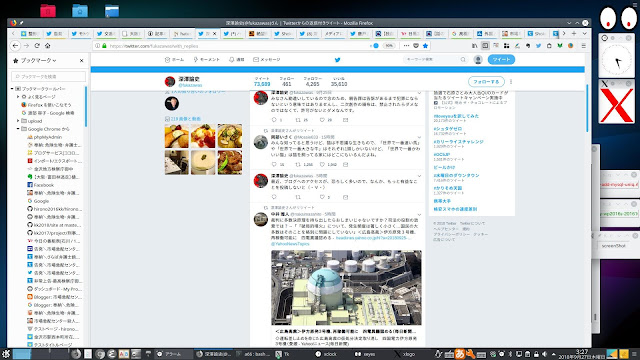640x360 pixels.
Task: Open the Firefox library icon in toolbar
Action: click(474, 46)
